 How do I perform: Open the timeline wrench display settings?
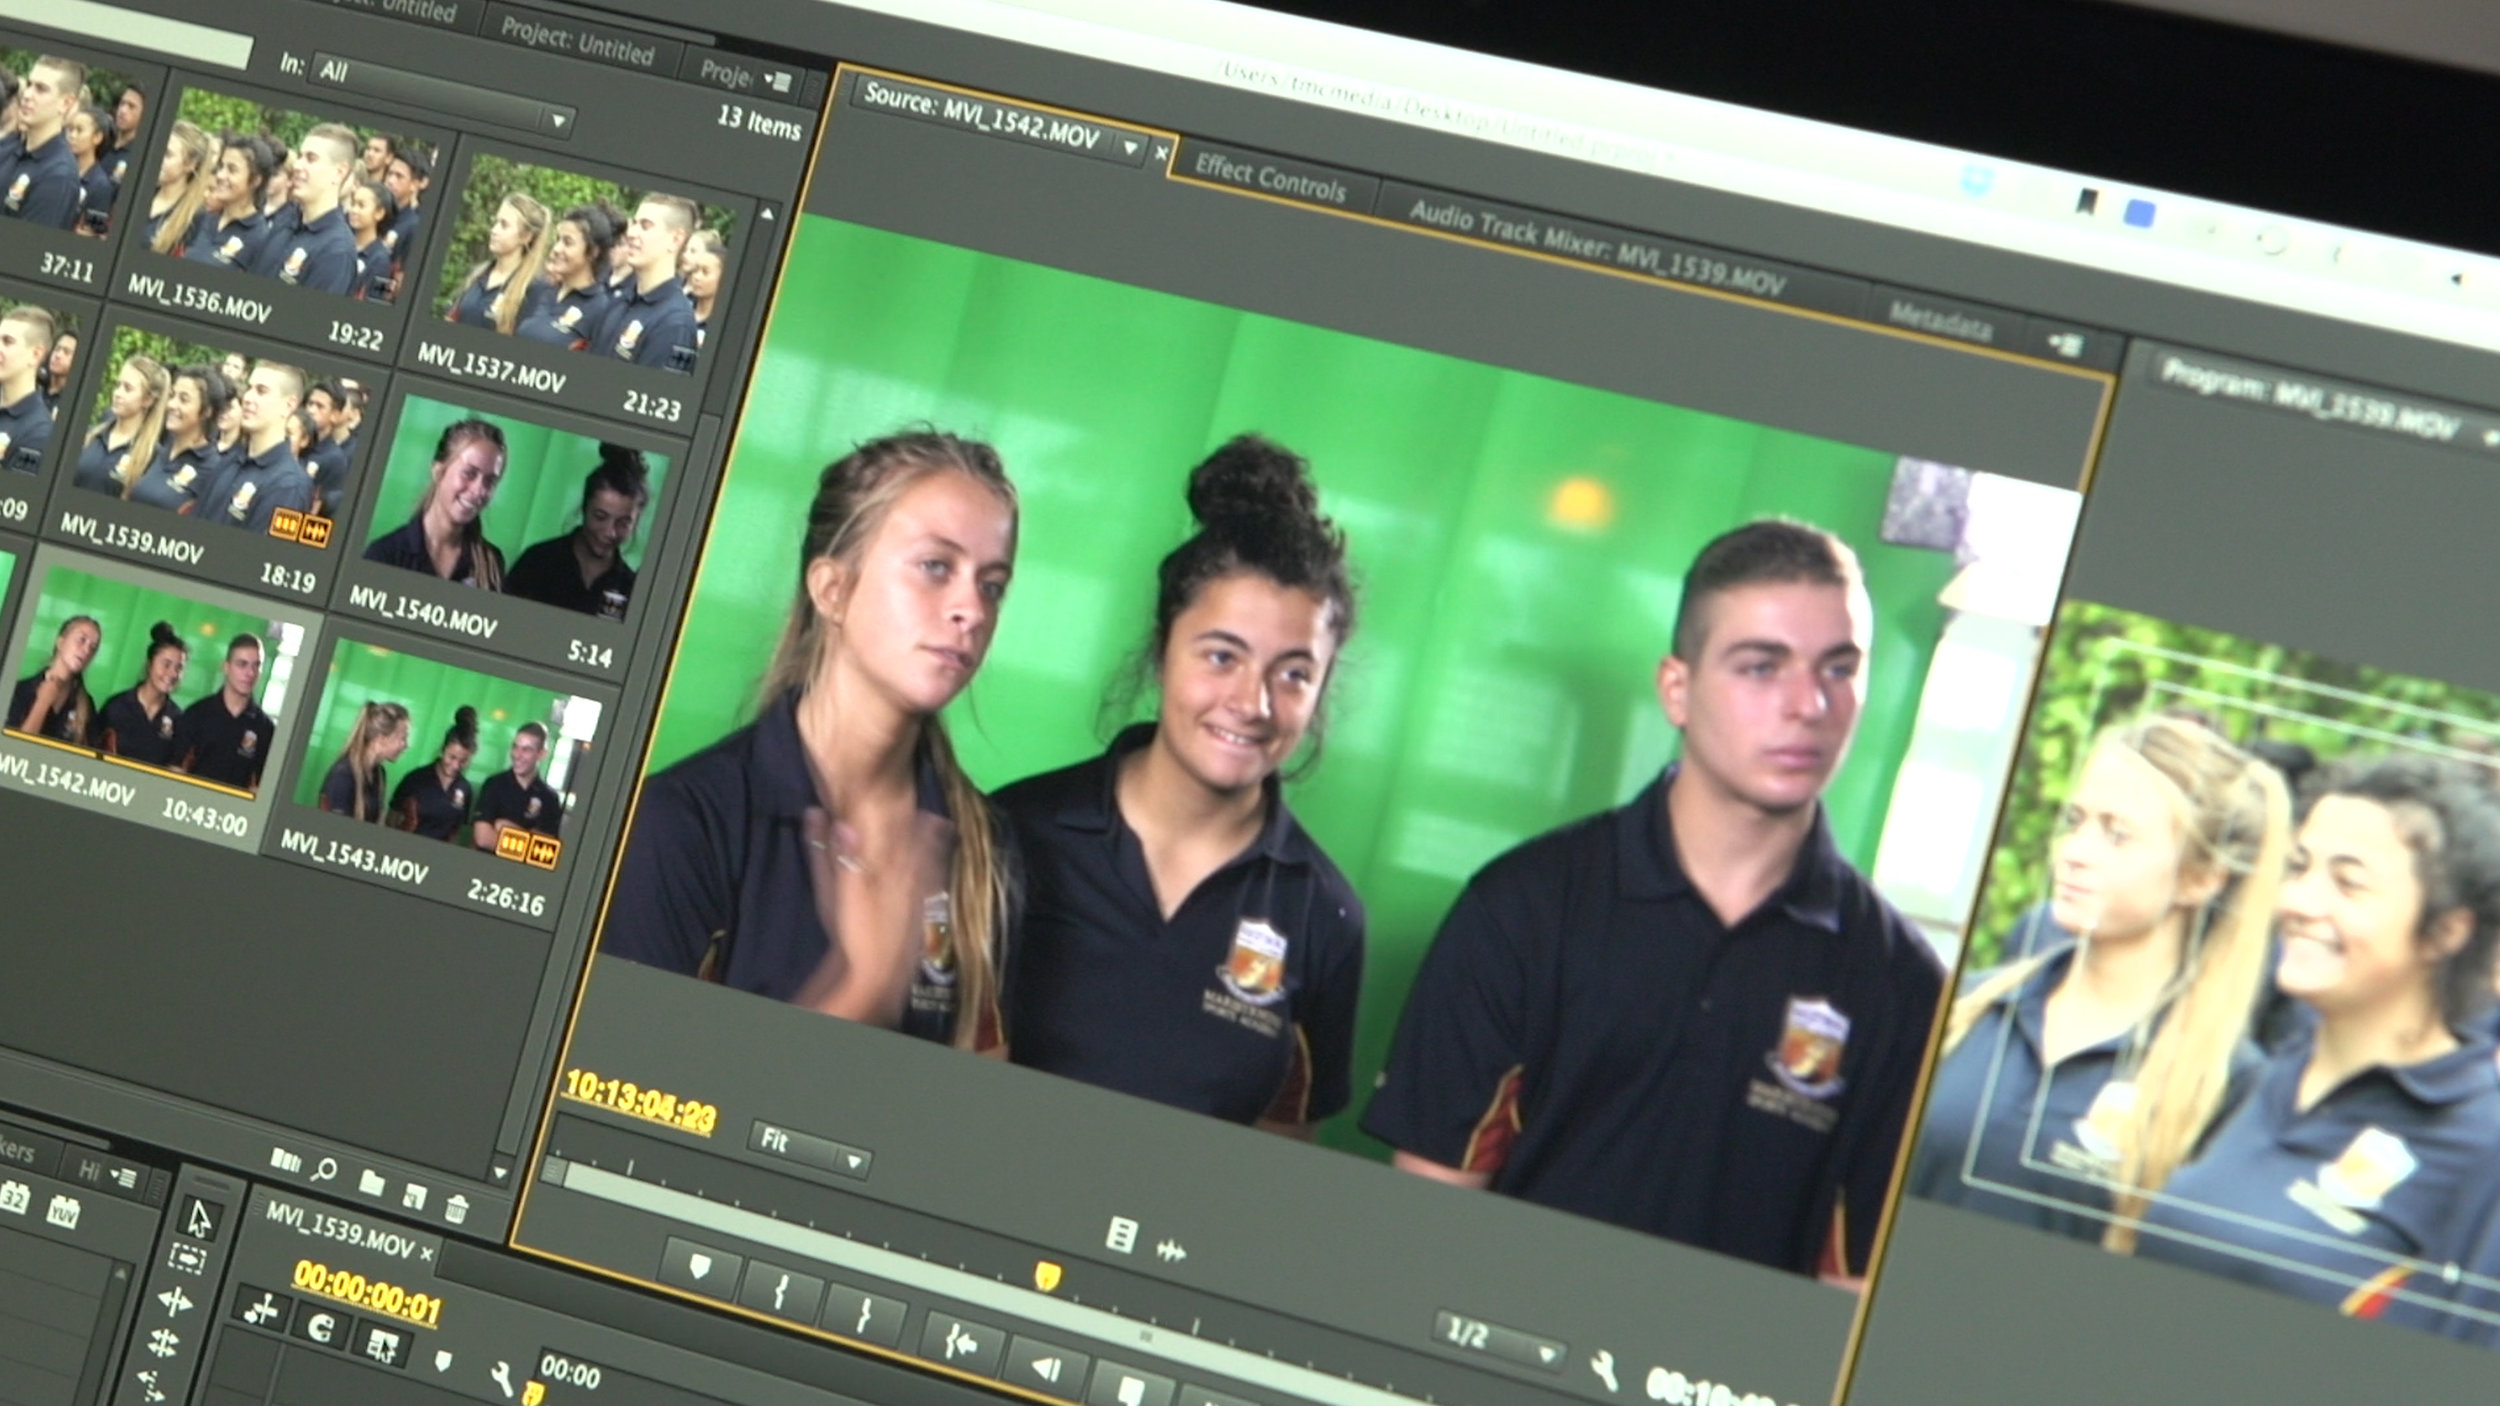(x=502, y=1379)
